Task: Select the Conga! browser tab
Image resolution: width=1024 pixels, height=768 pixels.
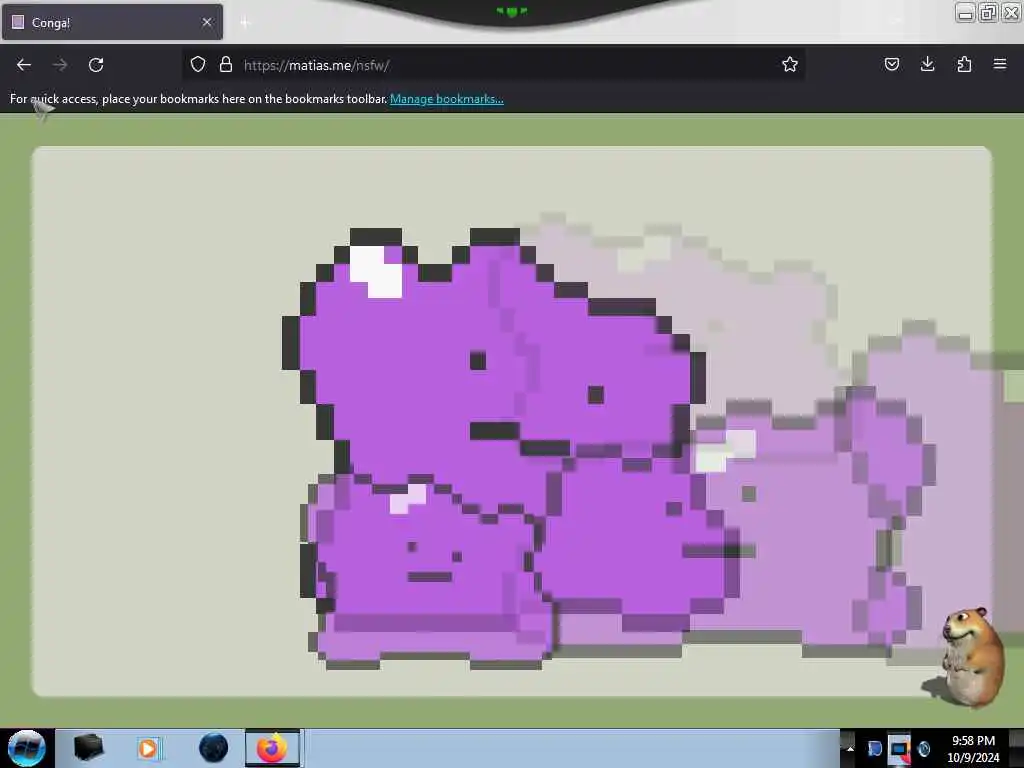Action: pos(112,22)
